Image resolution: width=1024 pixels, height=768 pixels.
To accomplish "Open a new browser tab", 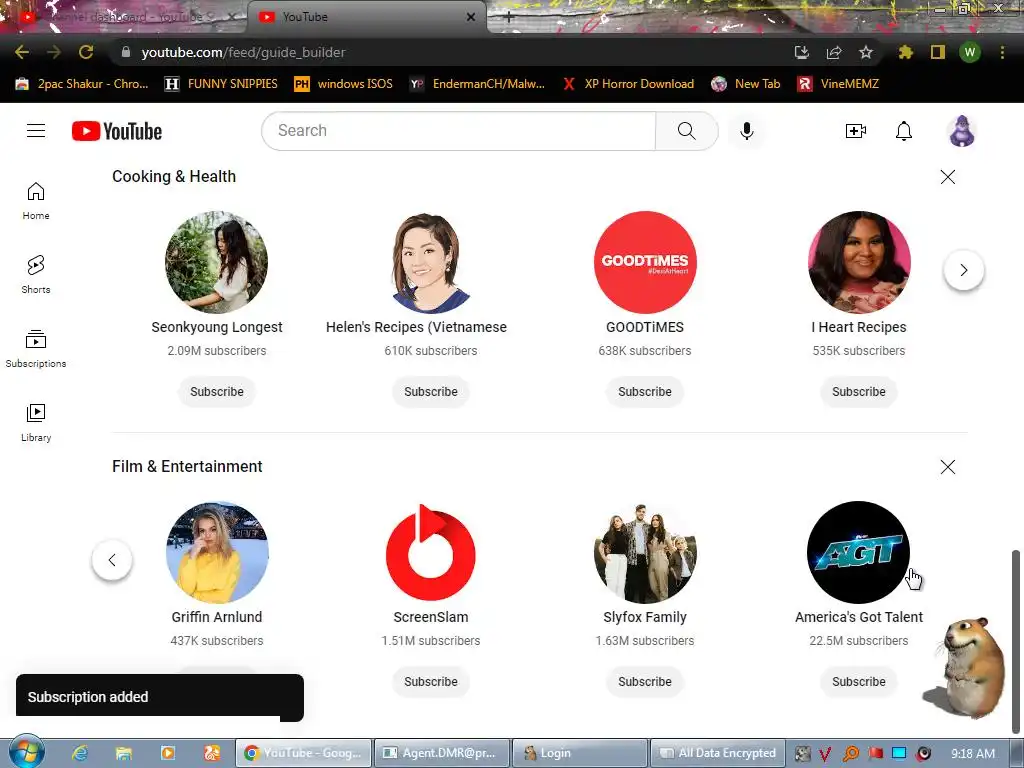I will [x=509, y=17].
